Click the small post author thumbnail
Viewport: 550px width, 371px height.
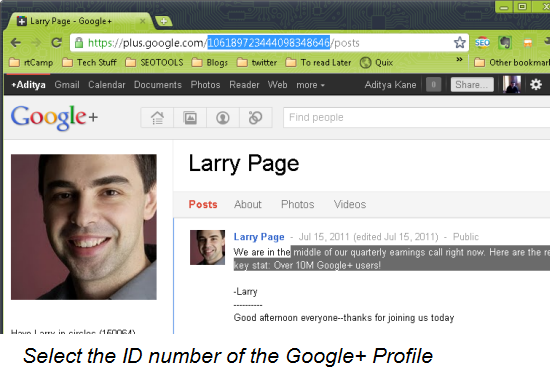point(207,247)
